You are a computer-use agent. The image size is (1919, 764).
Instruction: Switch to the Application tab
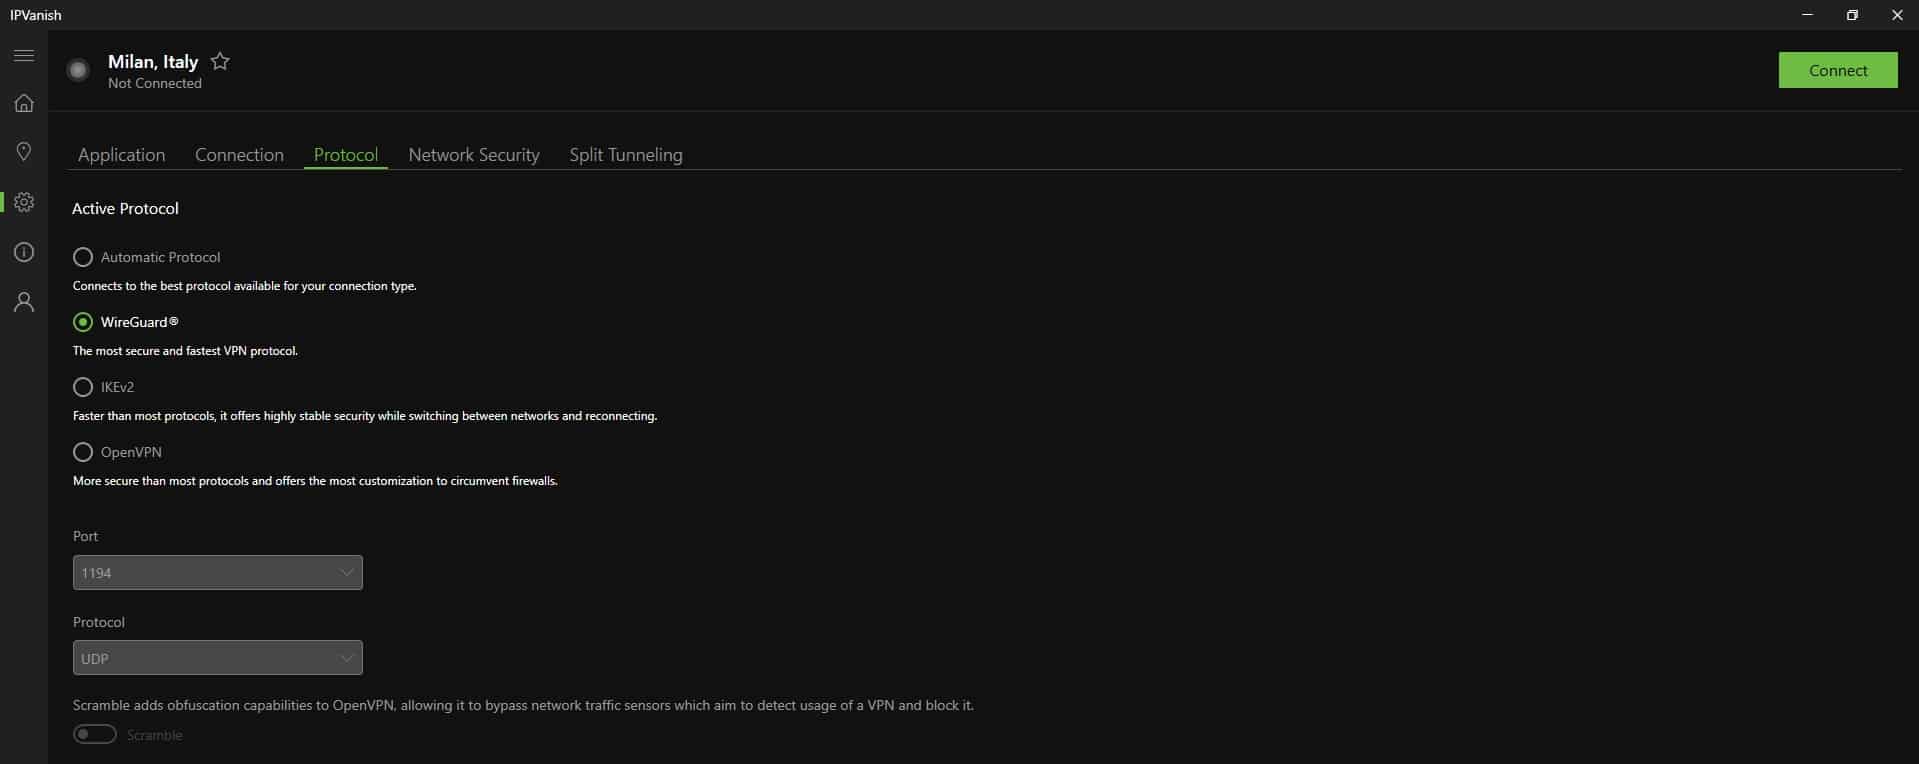point(122,155)
